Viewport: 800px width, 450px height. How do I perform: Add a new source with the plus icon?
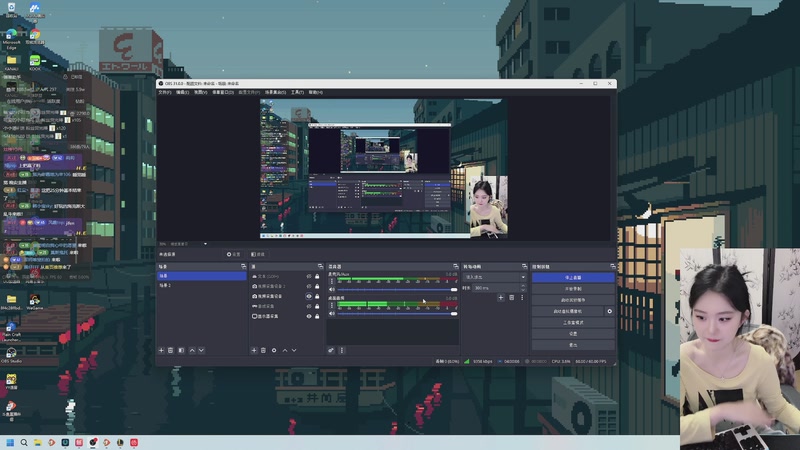coord(254,351)
